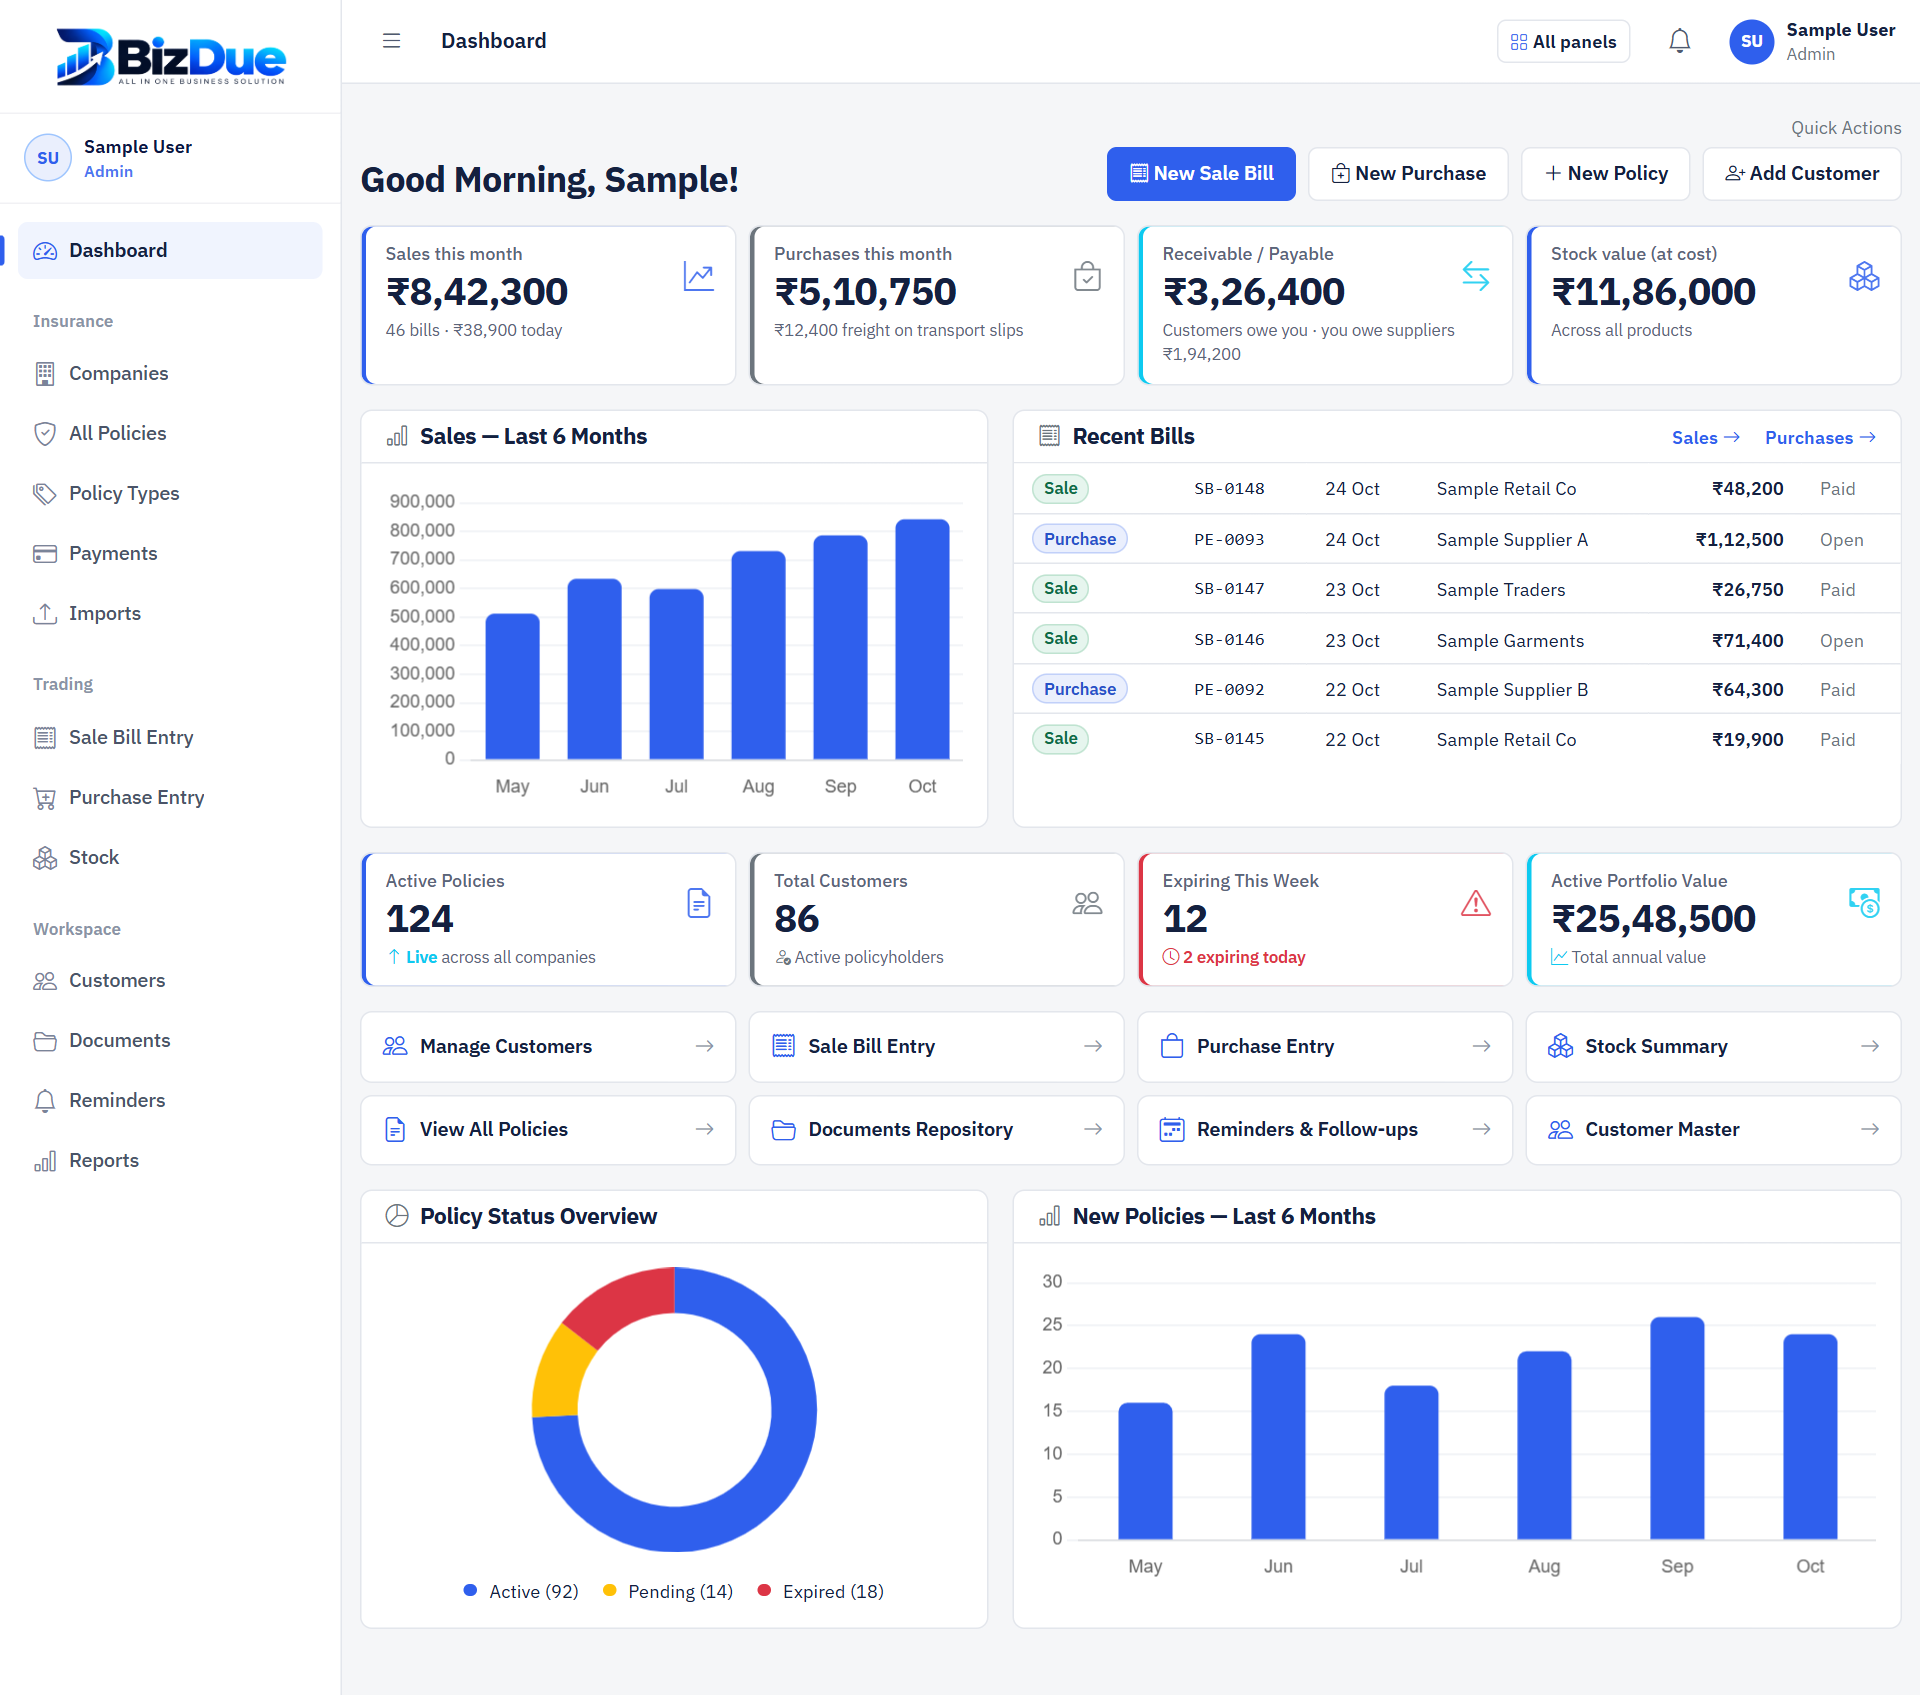The image size is (1920, 1695).
Task: Follow the Purchases link in Recent Bills
Action: point(1820,438)
